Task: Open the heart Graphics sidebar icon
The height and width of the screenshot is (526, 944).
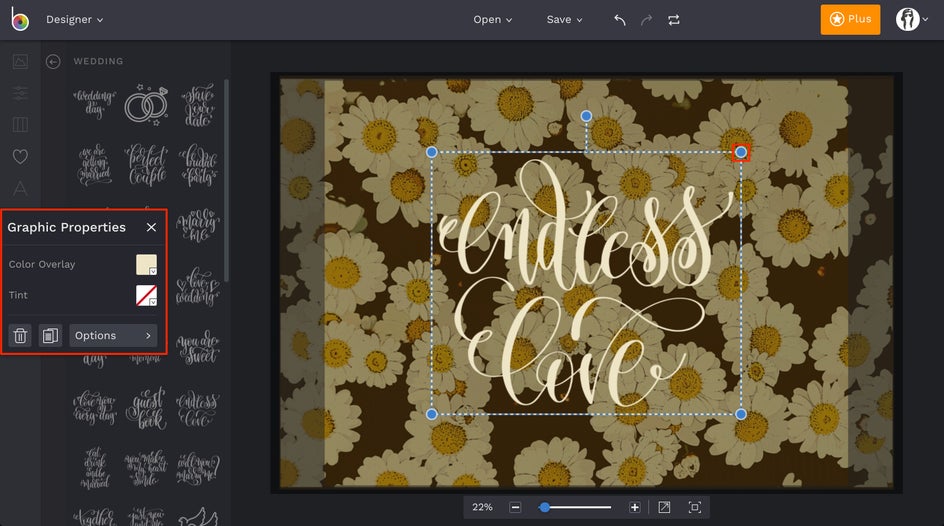Action: 20,157
